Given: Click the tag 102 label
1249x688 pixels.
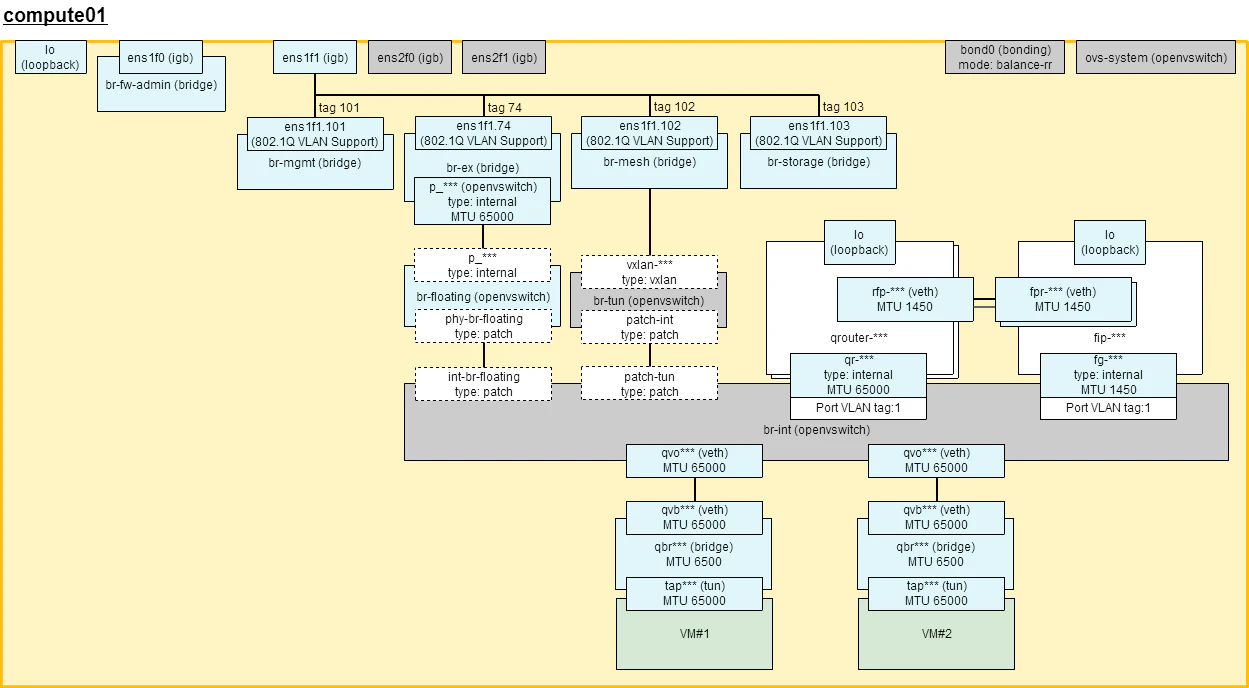Looking at the screenshot, I should tap(674, 107).
